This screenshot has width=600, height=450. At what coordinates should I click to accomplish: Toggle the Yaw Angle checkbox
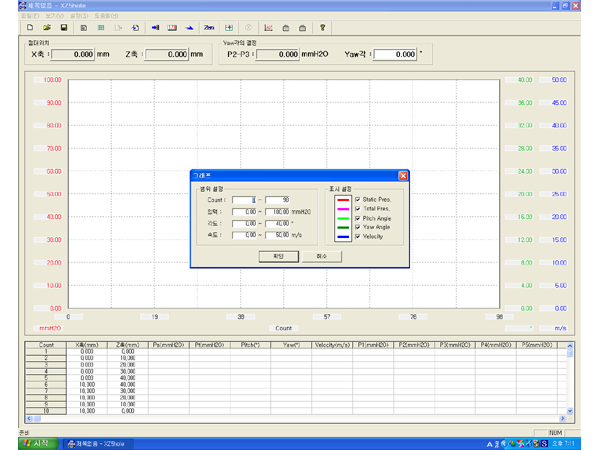(x=357, y=227)
